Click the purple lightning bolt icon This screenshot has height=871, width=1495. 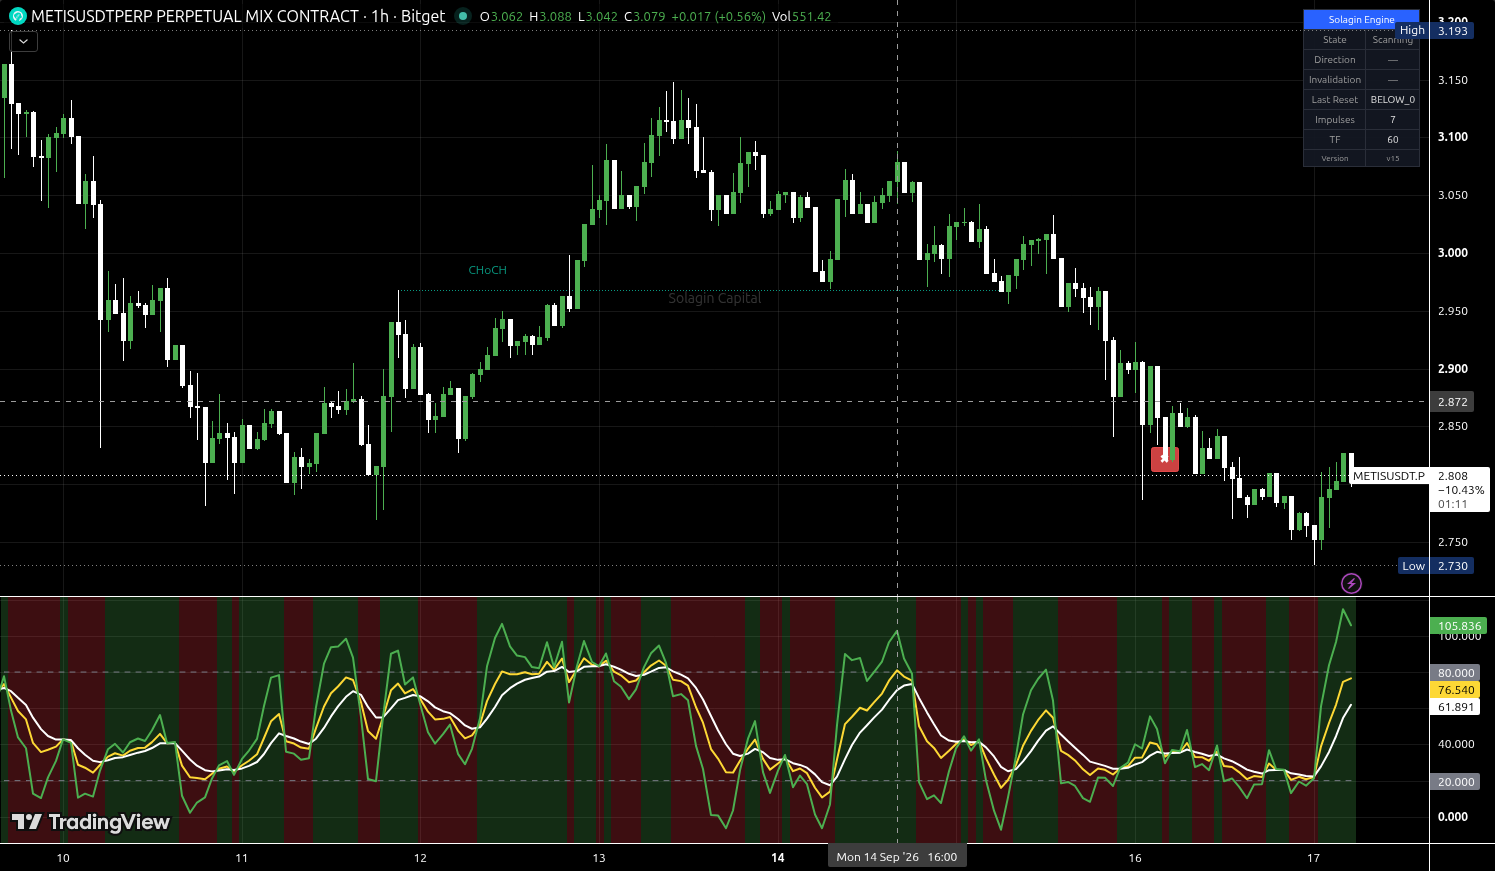[x=1351, y=583]
